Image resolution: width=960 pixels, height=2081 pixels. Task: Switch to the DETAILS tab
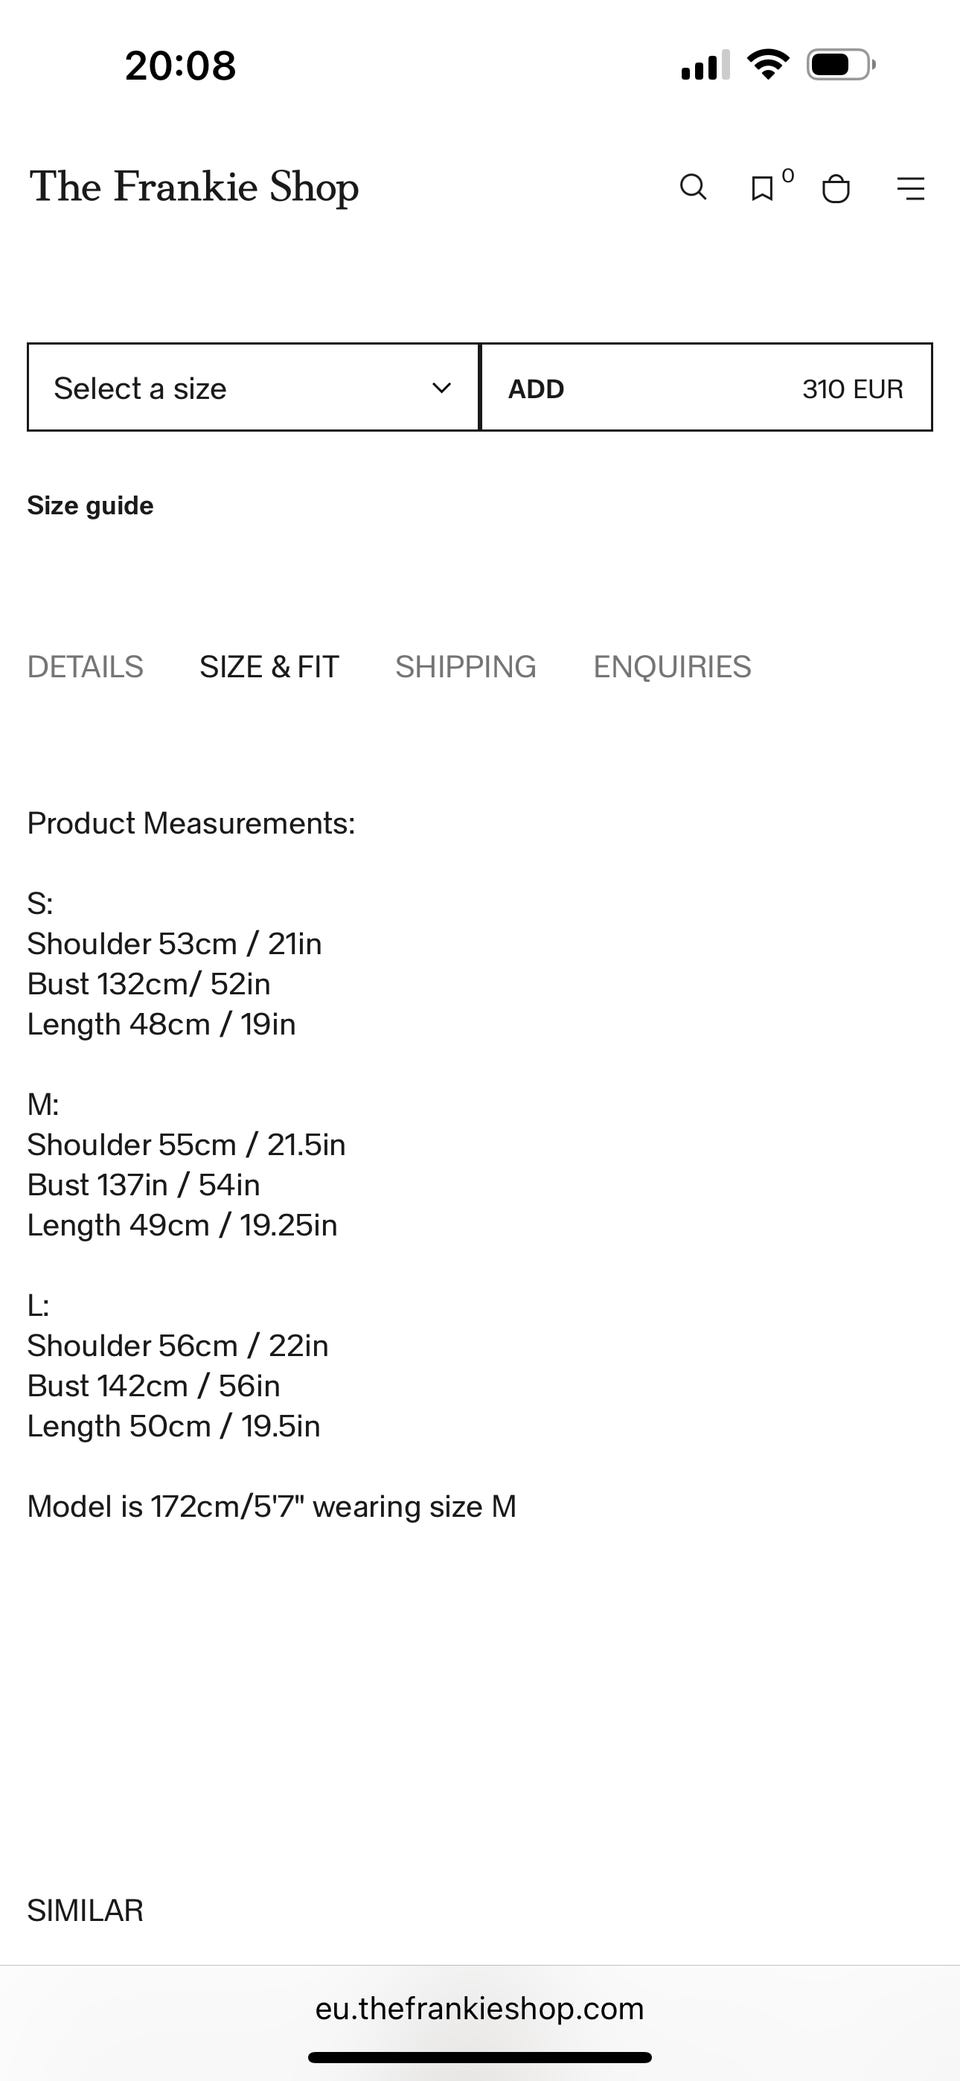(85, 667)
